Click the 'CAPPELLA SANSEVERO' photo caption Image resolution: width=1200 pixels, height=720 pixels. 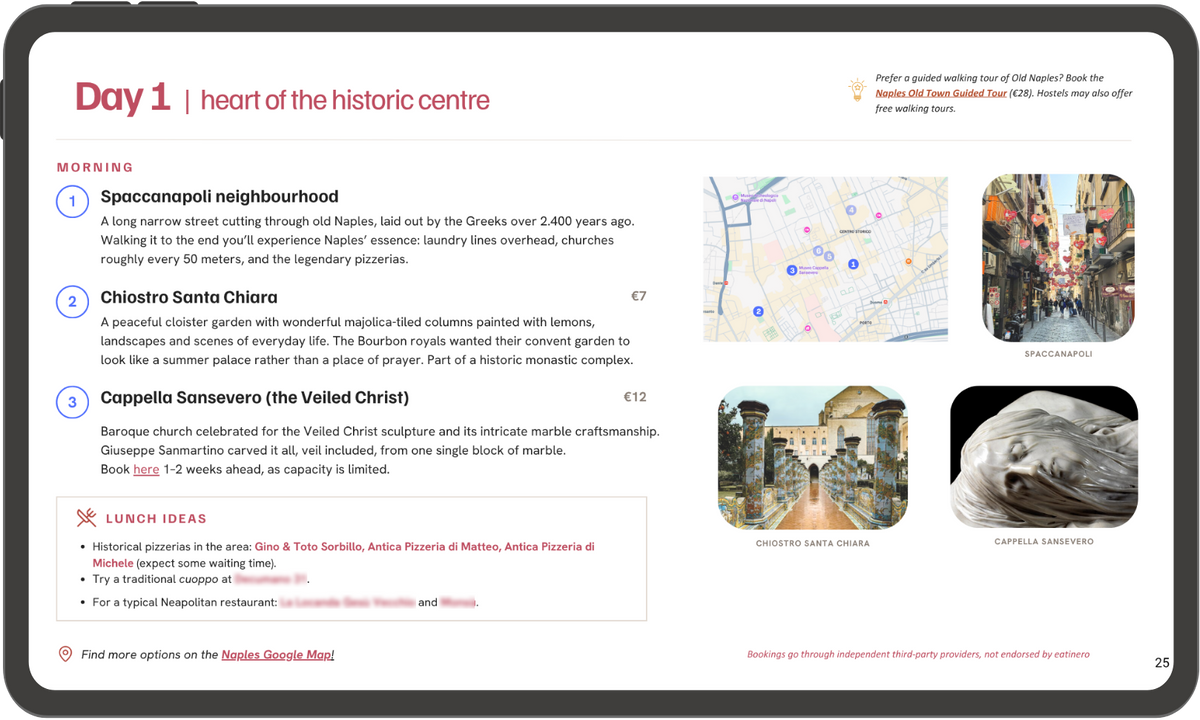tap(1044, 541)
